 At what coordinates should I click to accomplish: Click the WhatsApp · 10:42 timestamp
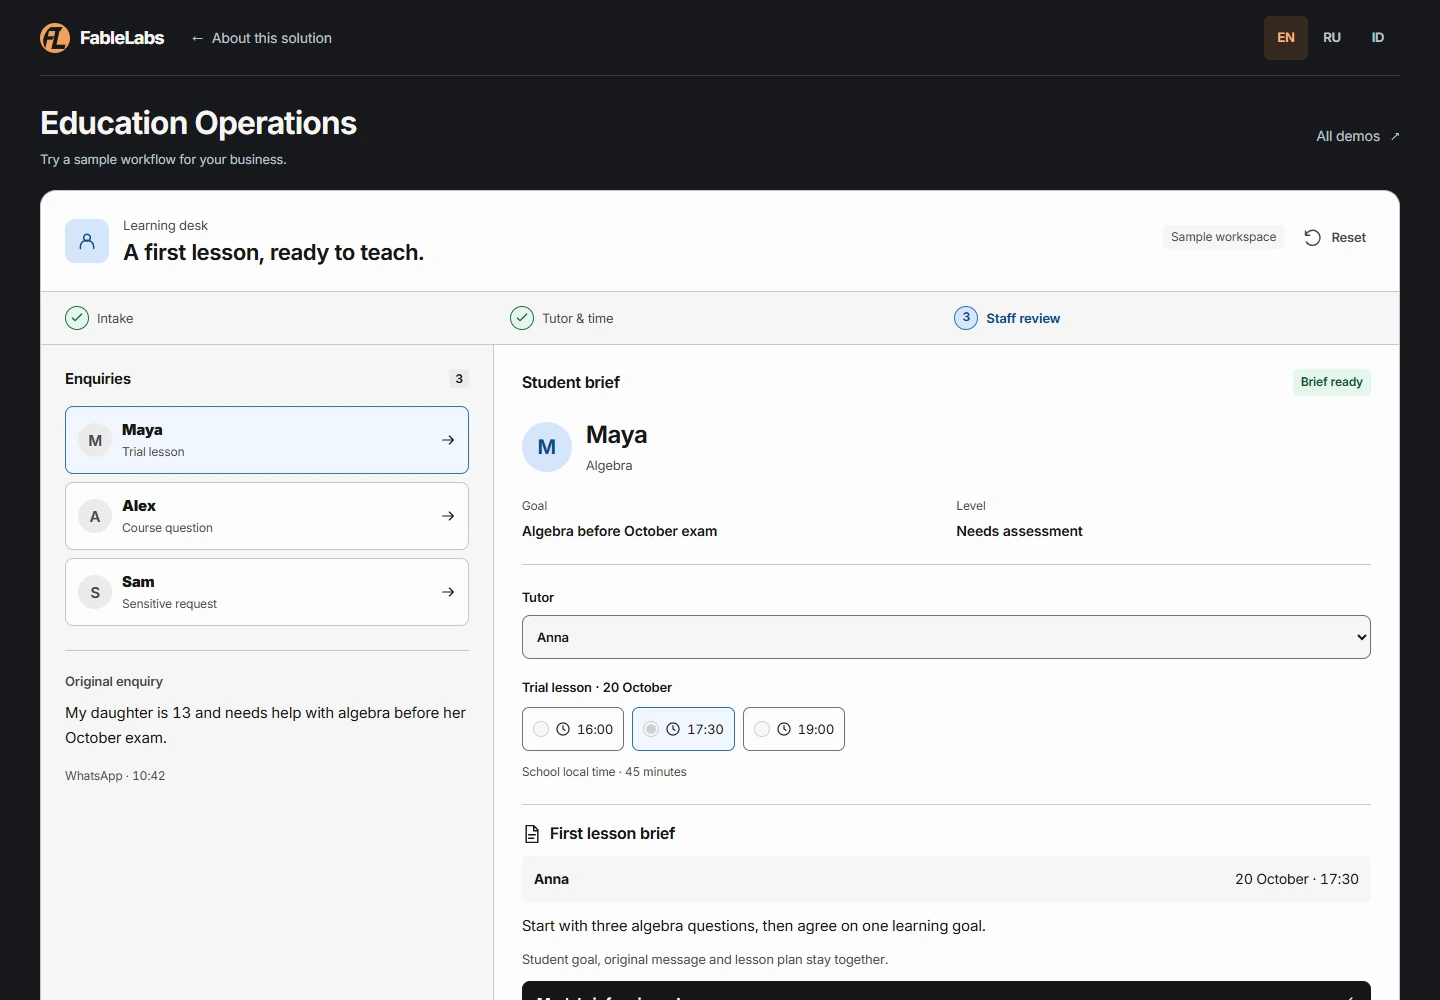coord(115,776)
